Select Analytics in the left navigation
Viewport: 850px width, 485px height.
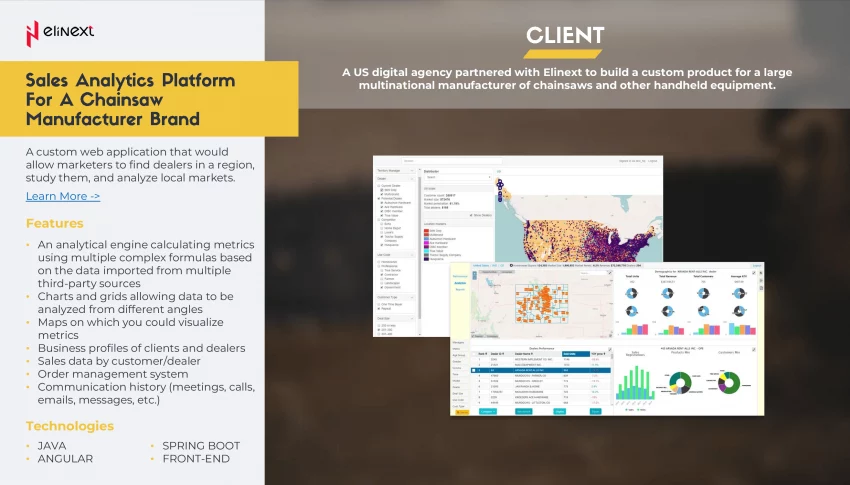[x=460, y=283]
